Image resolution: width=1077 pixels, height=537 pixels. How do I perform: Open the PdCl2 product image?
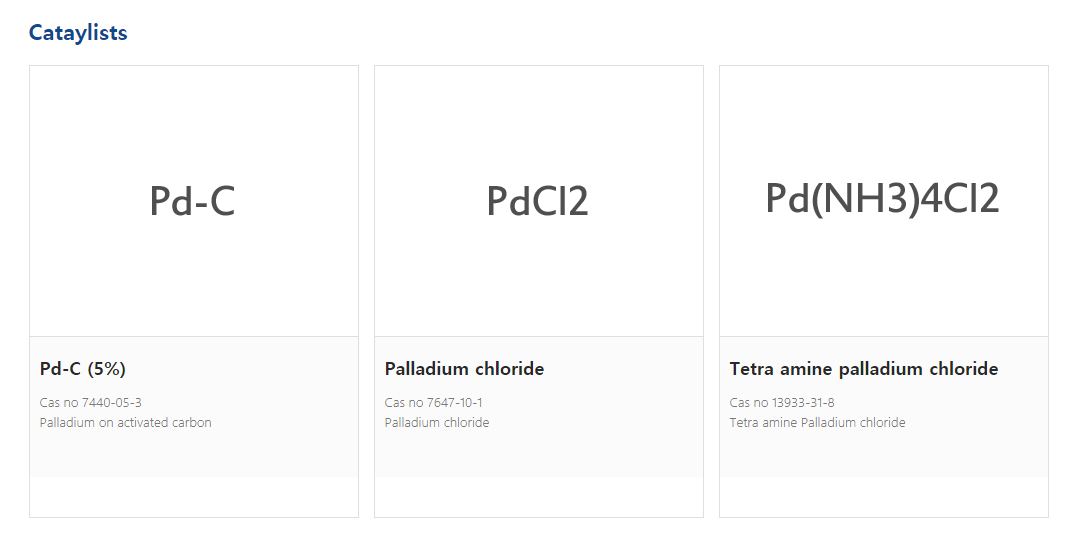pos(538,201)
